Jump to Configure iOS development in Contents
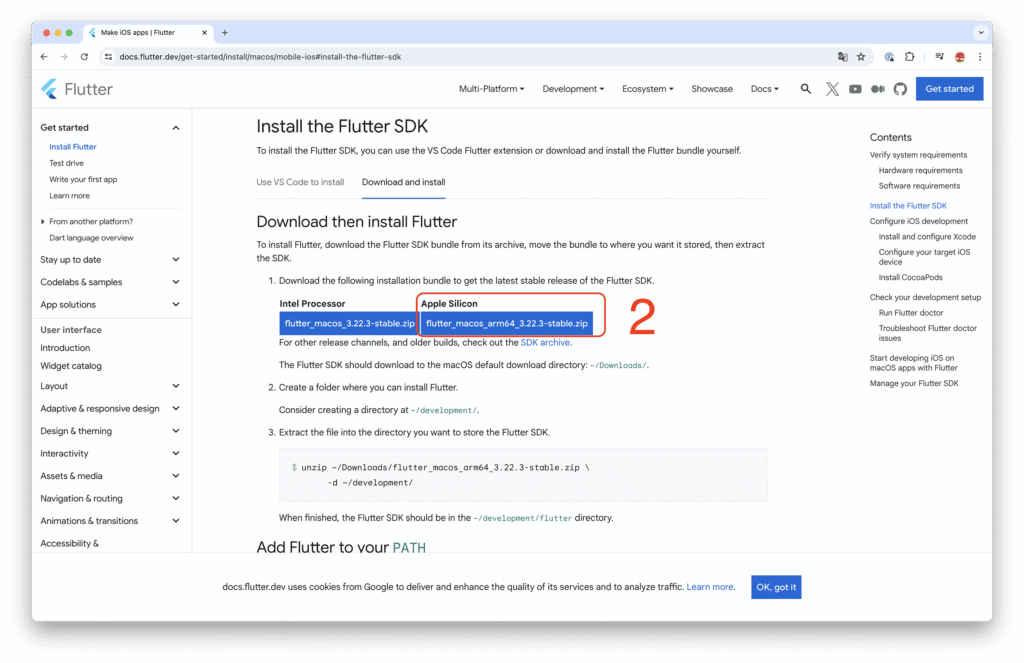Image resolution: width=1024 pixels, height=663 pixels. coord(918,221)
